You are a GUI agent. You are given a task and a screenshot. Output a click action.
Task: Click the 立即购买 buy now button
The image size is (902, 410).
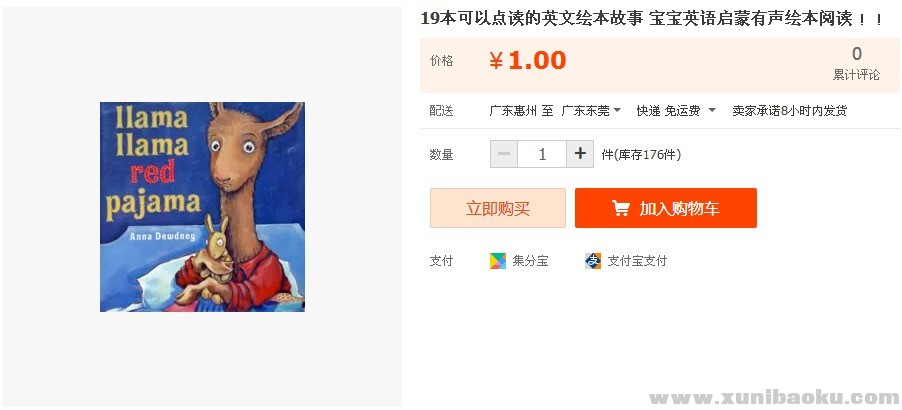[498, 208]
